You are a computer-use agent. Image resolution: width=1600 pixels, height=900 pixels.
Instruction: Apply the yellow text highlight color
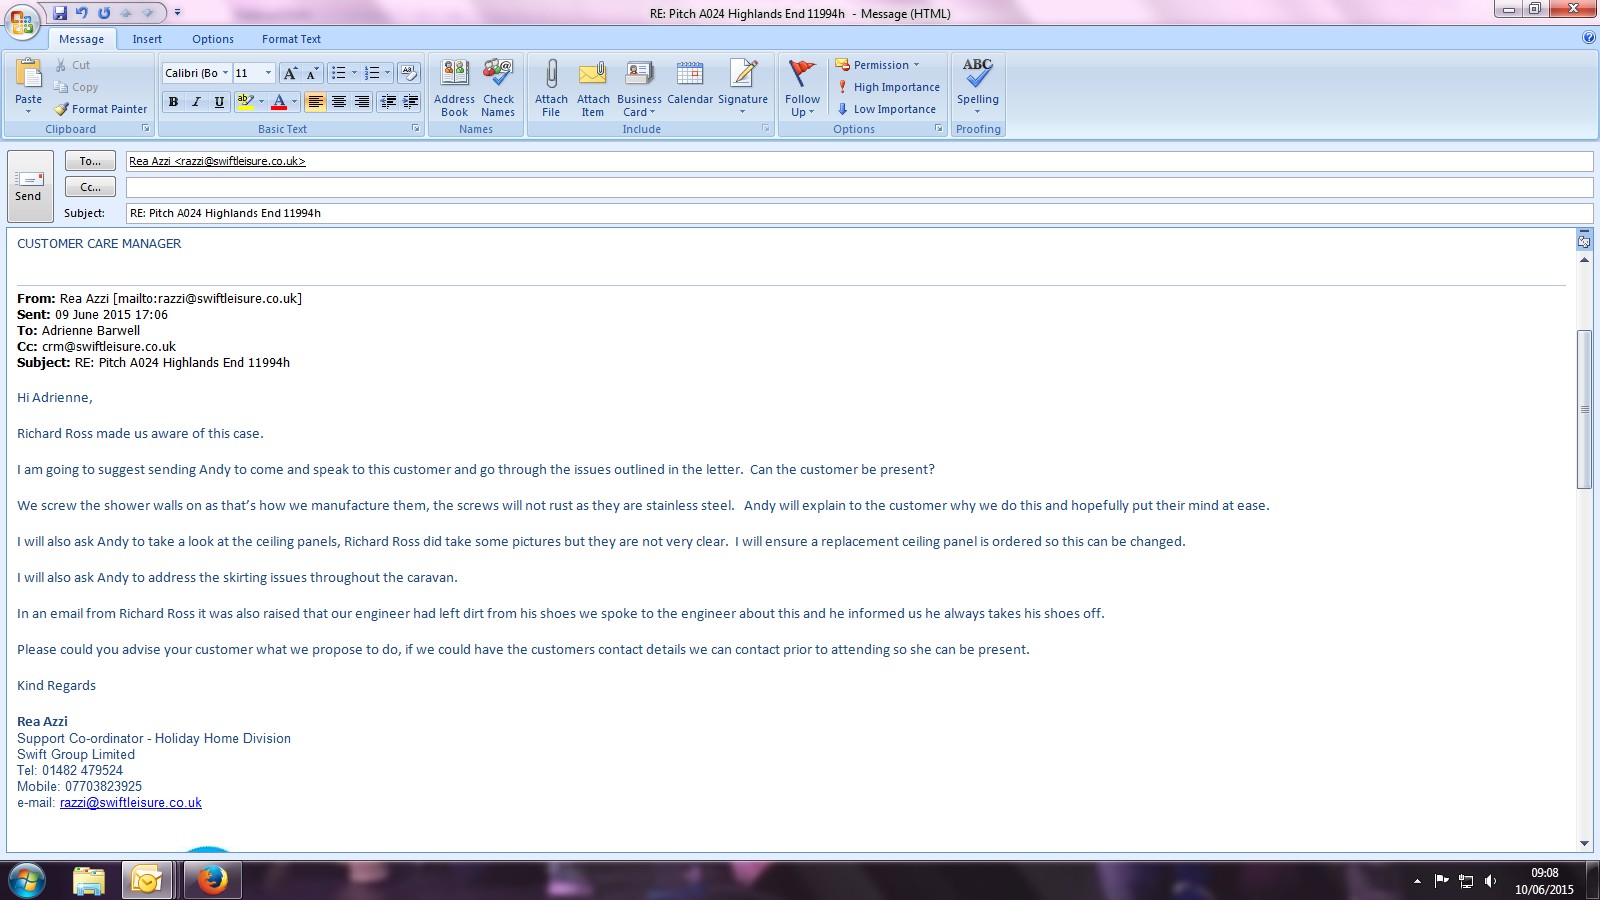click(245, 102)
